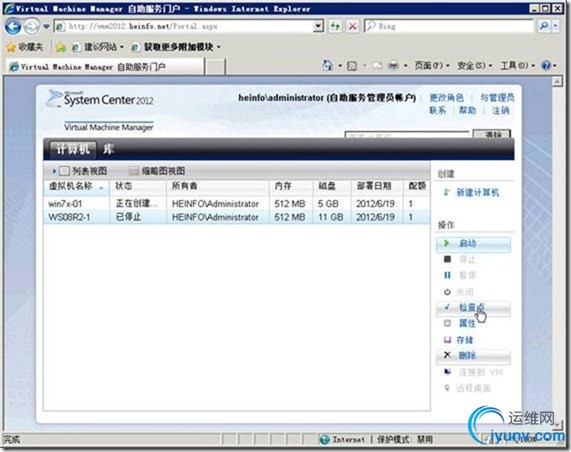Go back with the browser Back arrow

pyautogui.click(x=13, y=26)
